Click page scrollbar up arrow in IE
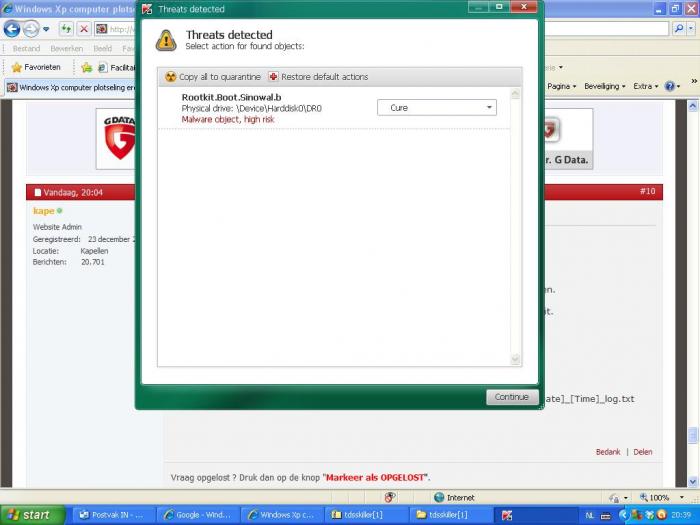Screen dimensions: 700x525 click(x=693, y=106)
